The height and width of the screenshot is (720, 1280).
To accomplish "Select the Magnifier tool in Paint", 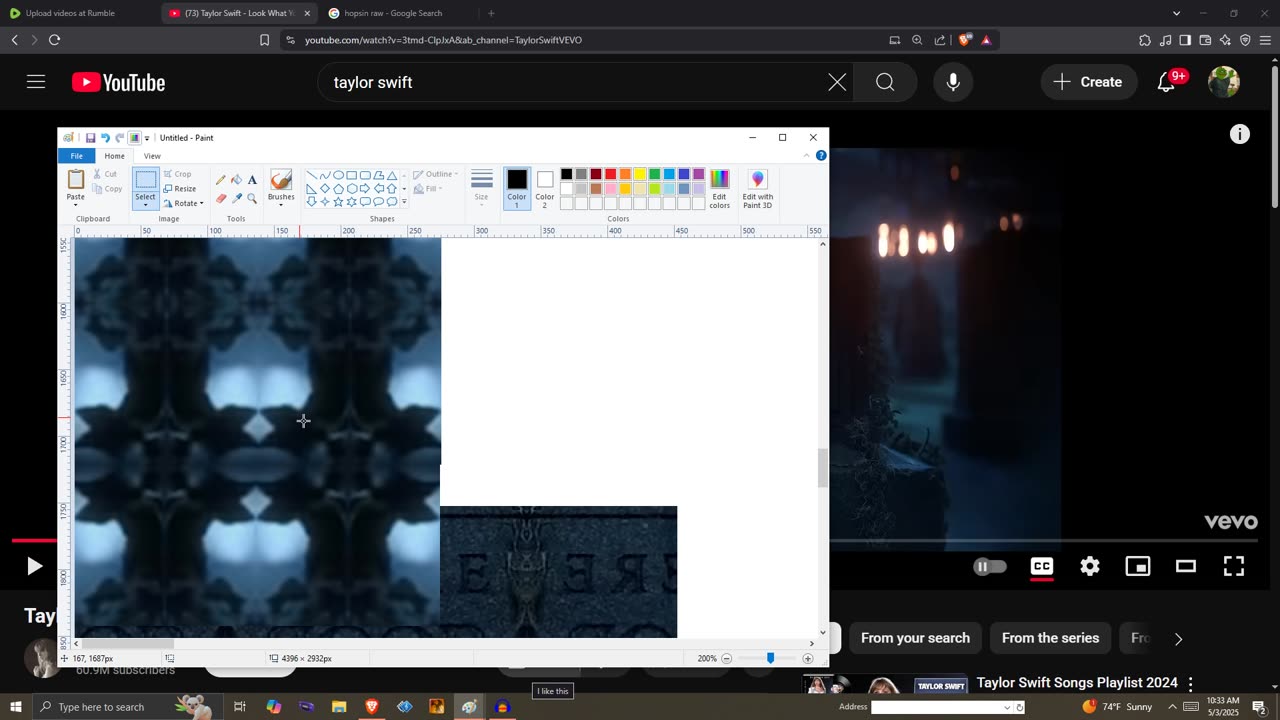I will pyautogui.click(x=252, y=198).
